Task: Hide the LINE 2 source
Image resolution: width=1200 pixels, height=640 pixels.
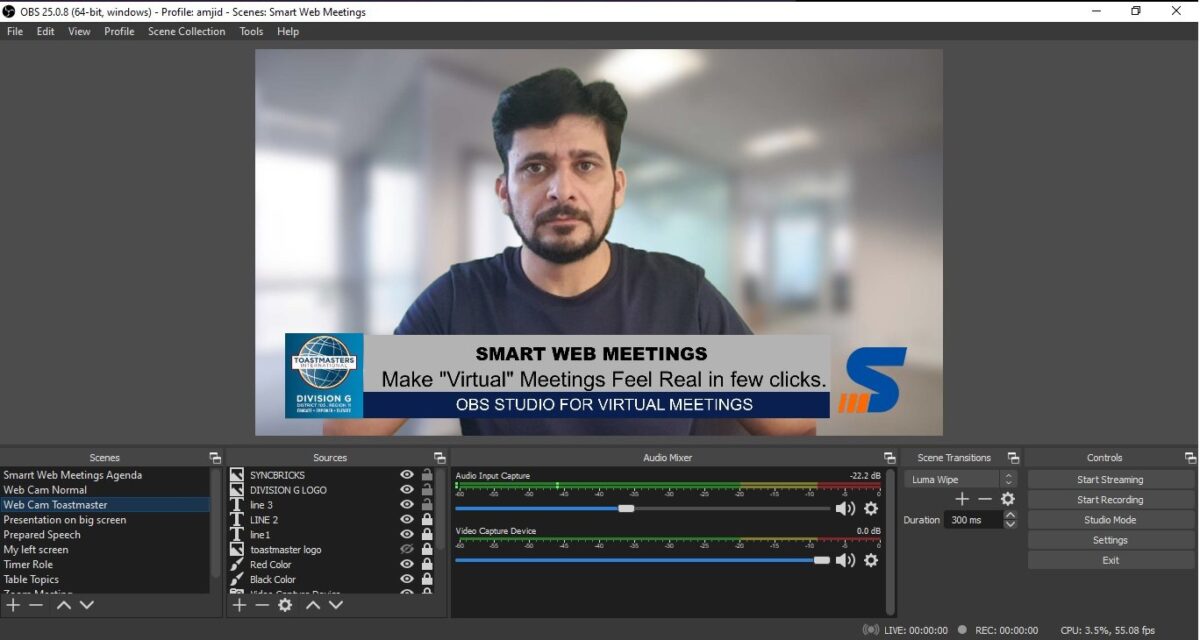Action: (407, 520)
